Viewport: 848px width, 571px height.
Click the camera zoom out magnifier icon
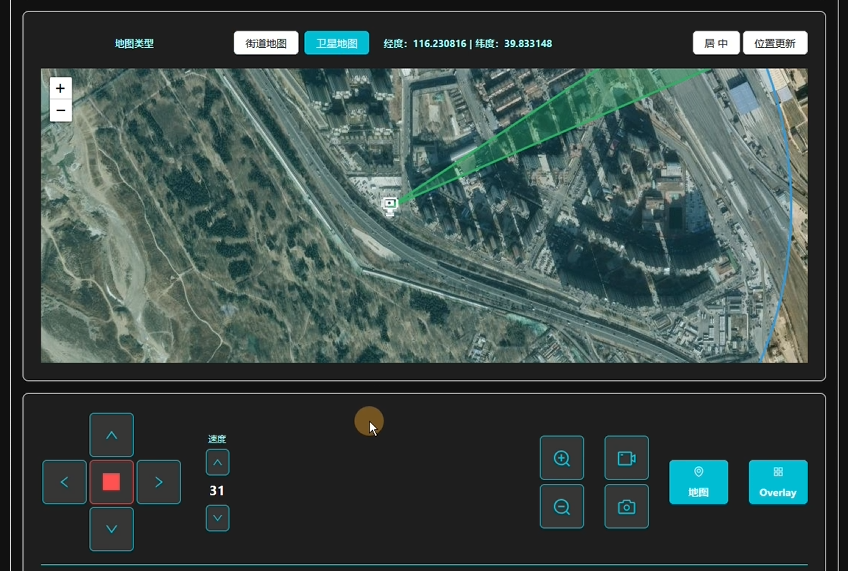tap(562, 507)
